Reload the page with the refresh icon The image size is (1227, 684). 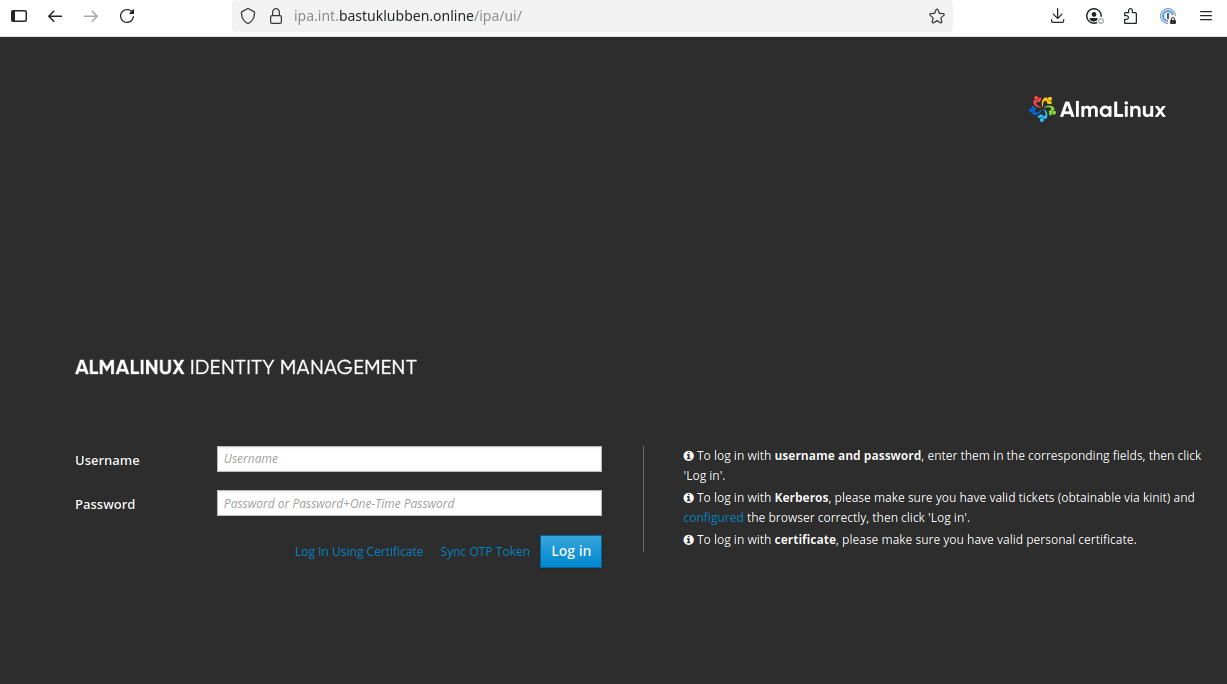[127, 16]
